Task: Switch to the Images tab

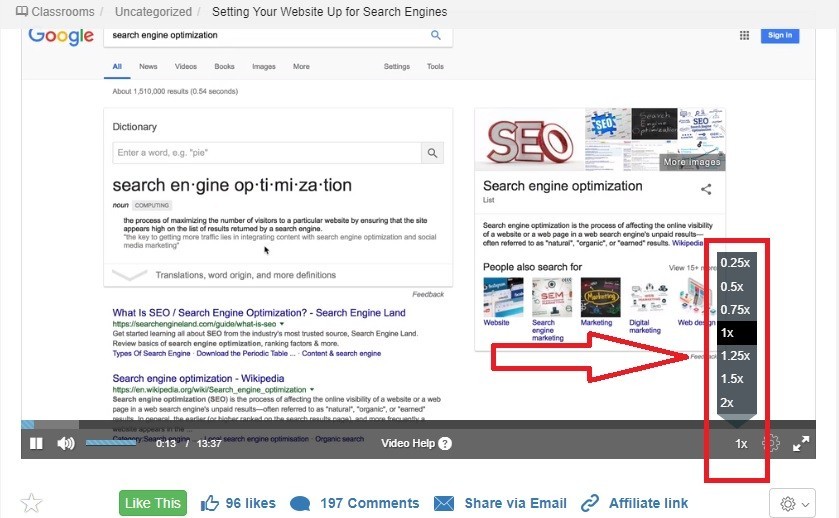Action: click(264, 66)
